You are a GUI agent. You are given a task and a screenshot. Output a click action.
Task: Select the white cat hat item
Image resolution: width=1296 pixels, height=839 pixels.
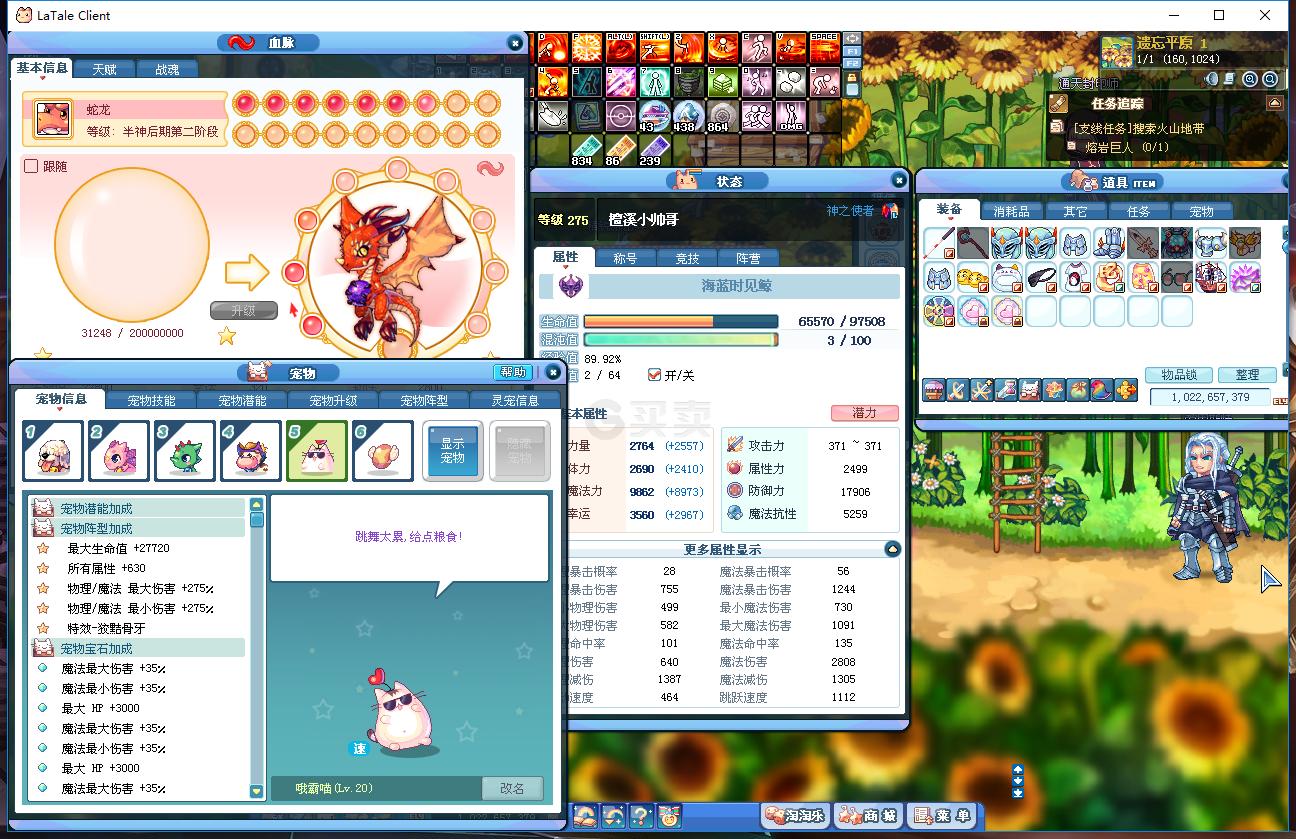coord(1007,277)
